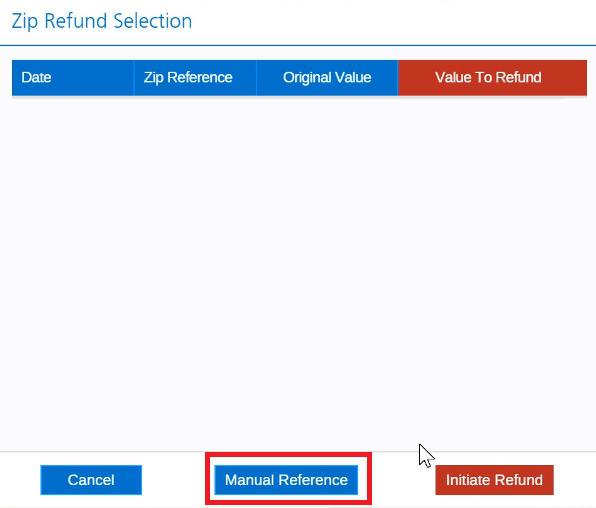Choose the red Initiate Refund button

click(494, 480)
